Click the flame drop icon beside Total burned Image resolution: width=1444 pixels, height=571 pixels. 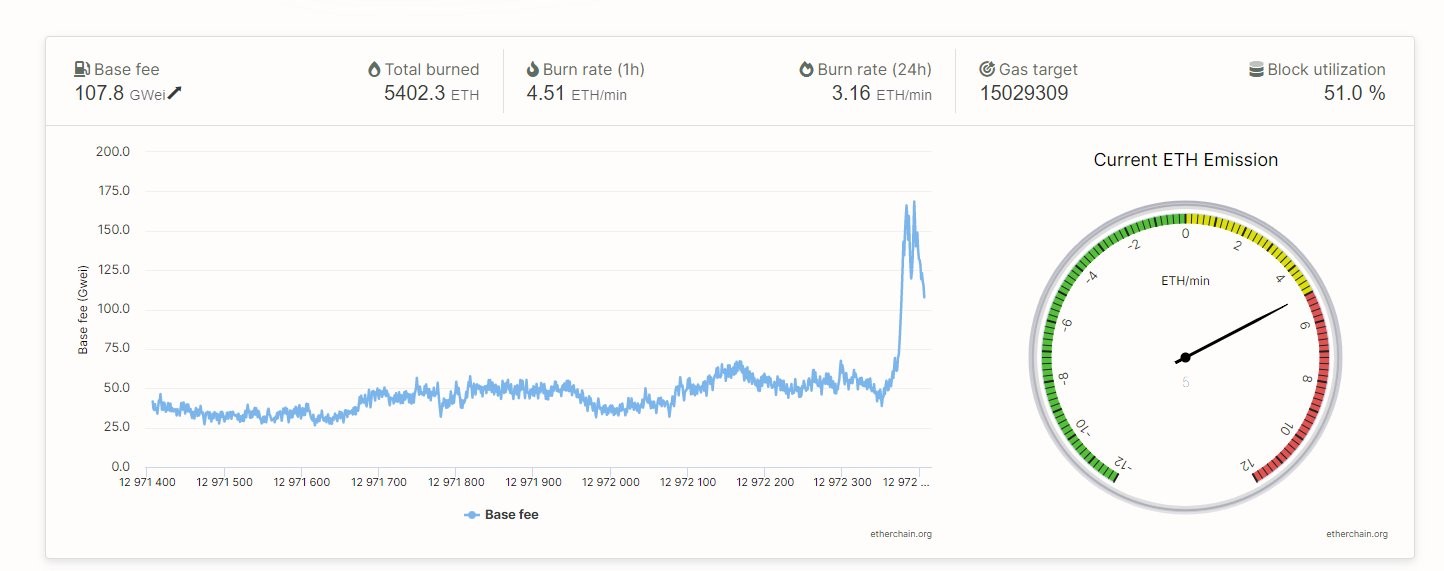tap(374, 69)
